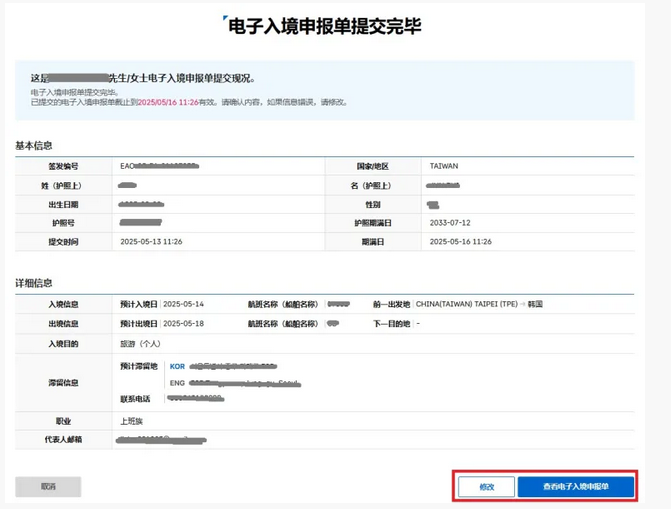Image resolution: width=671 pixels, height=509 pixels.
Task: Select the 上班族 occupation value
Action: [x=131, y=421]
